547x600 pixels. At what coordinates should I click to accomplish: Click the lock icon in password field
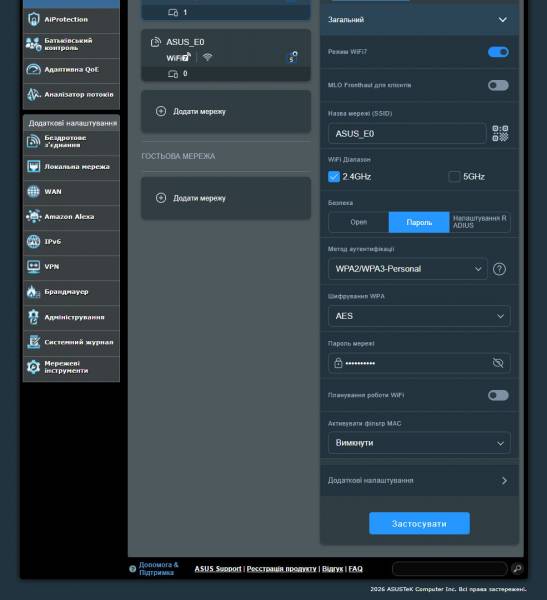[x=338, y=363]
